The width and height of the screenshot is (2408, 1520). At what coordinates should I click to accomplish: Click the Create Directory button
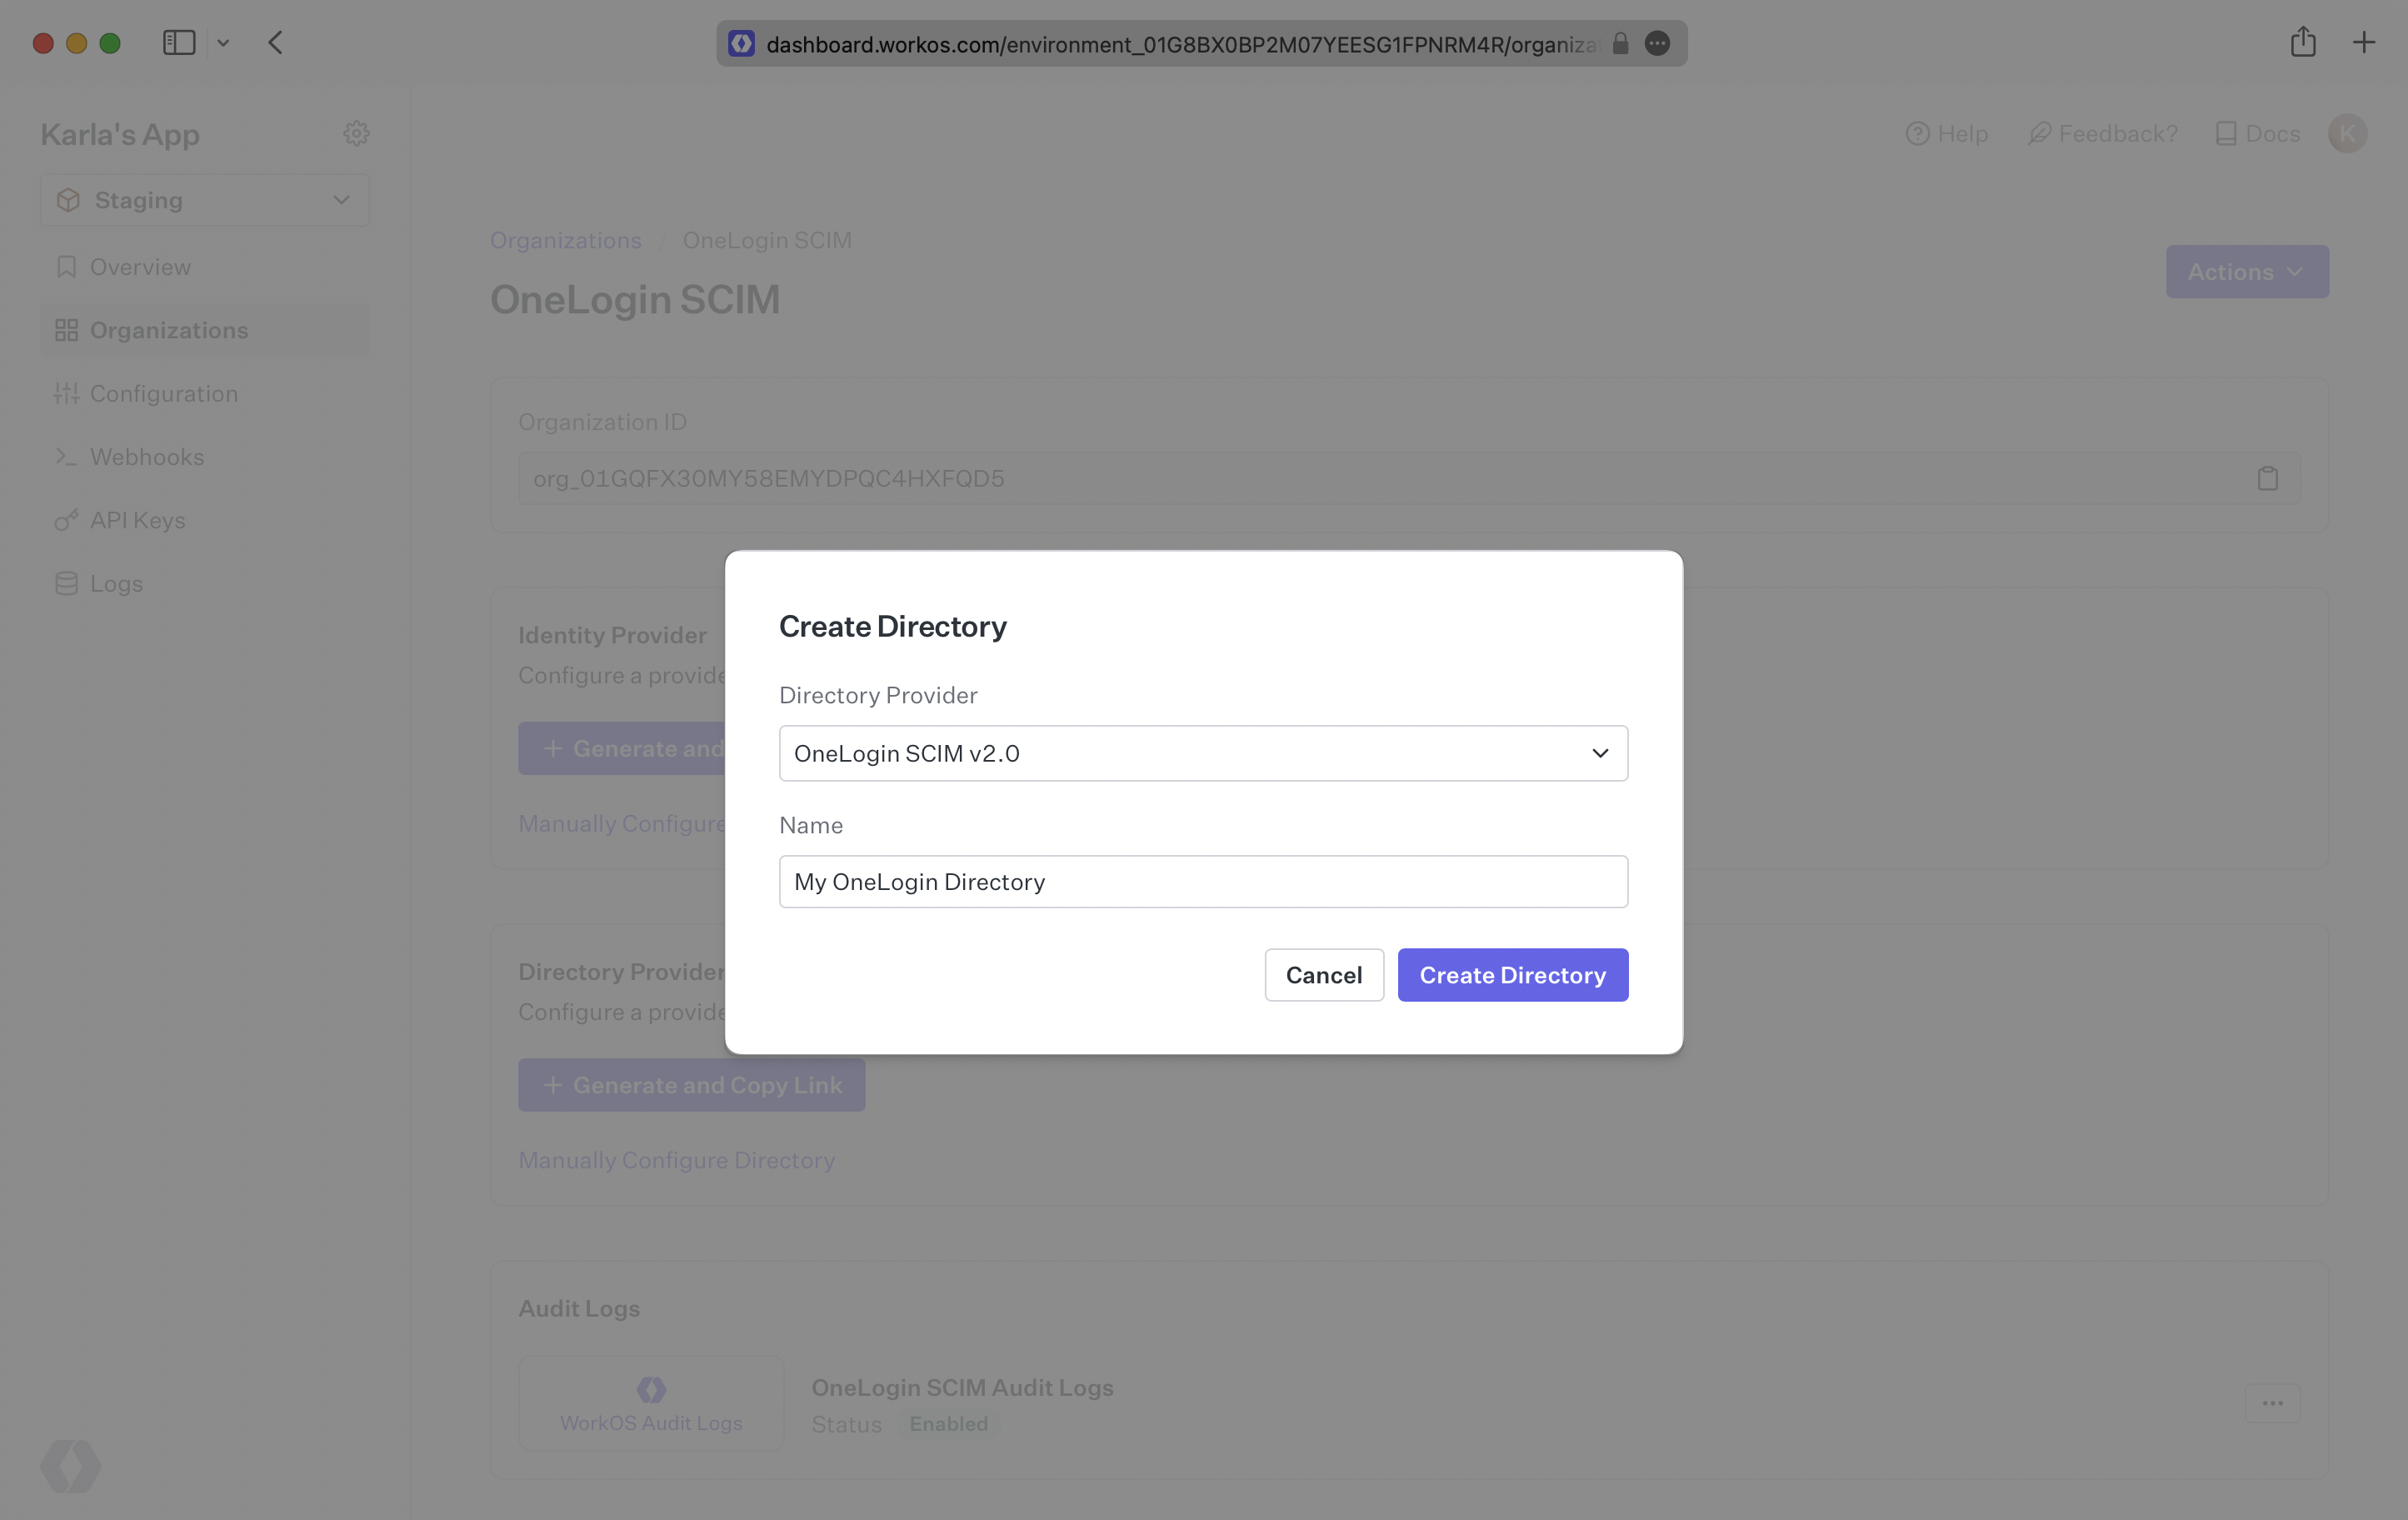tap(1512, 973)
